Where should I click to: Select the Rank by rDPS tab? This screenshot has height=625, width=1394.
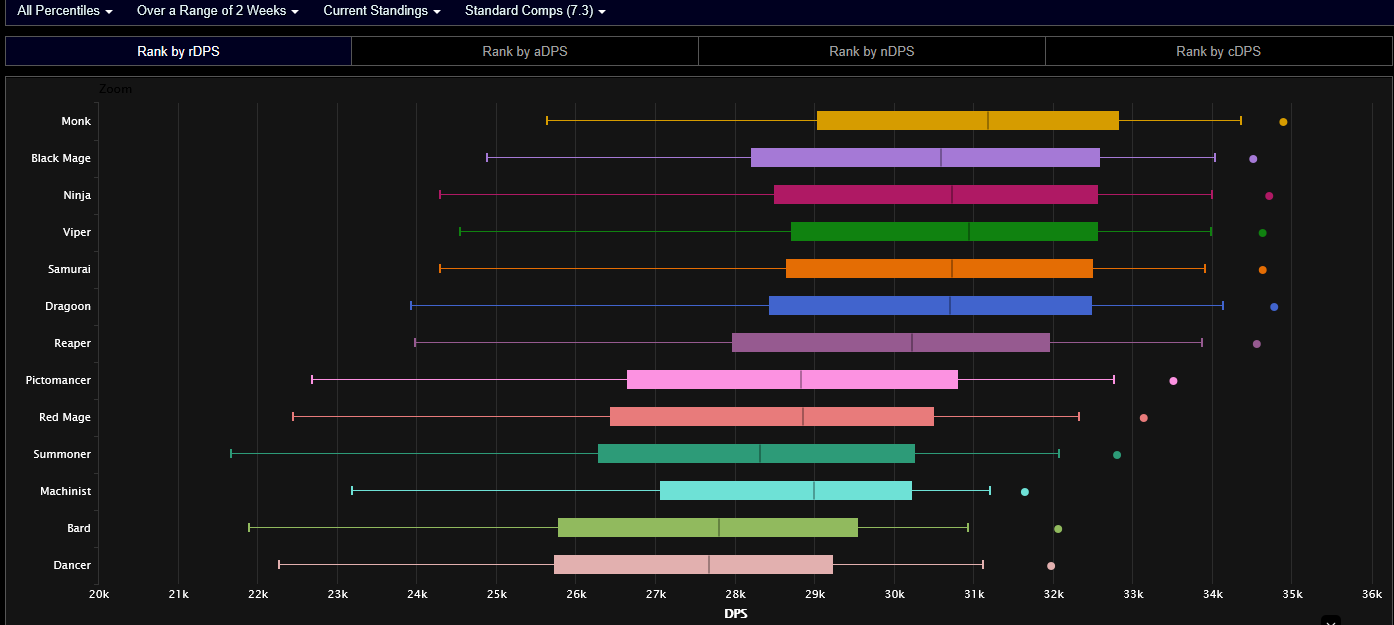178,51
